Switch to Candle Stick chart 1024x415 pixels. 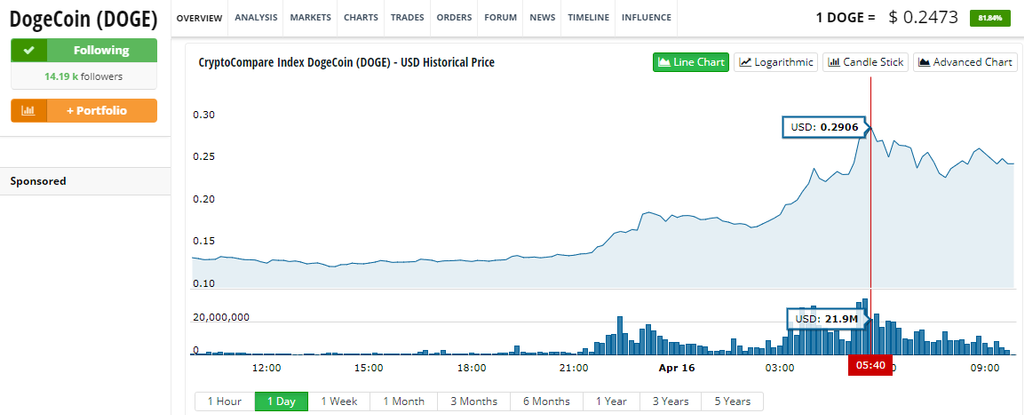(x=865, y=62)
